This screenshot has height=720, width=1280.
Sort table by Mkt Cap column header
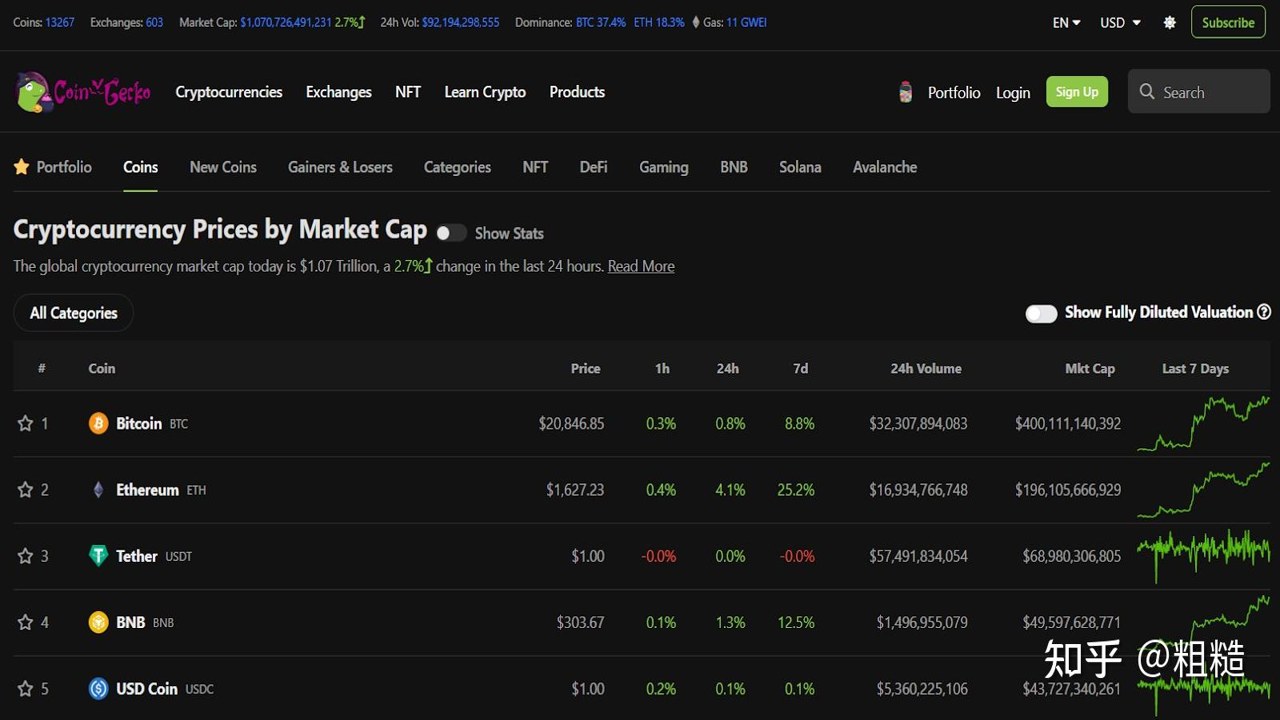tap(1090, 369)
